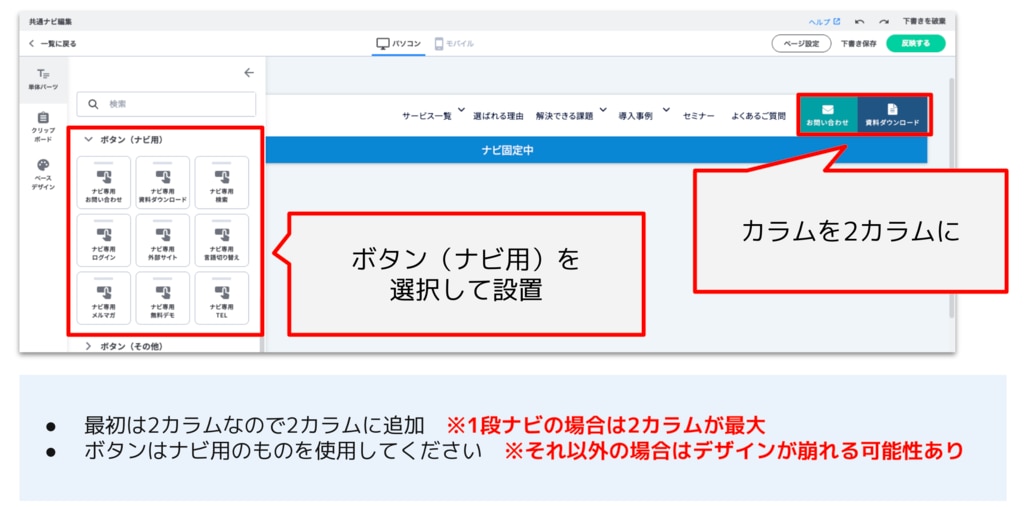Open the クリップボード sidebar panel

[x=42, y=126]
